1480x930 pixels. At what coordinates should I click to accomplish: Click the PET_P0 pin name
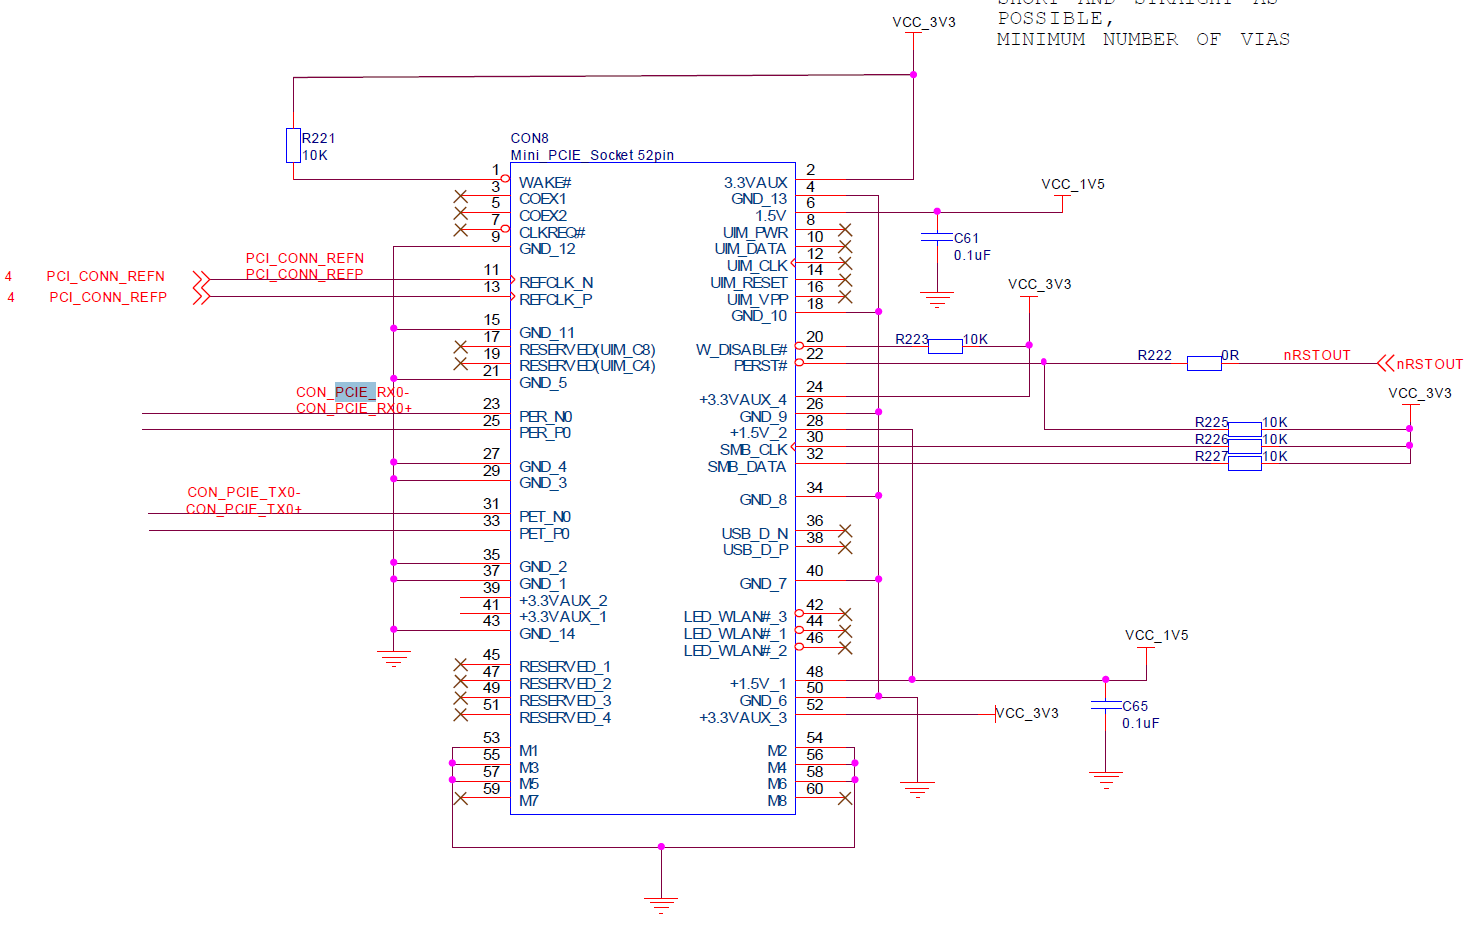(544, 534)
